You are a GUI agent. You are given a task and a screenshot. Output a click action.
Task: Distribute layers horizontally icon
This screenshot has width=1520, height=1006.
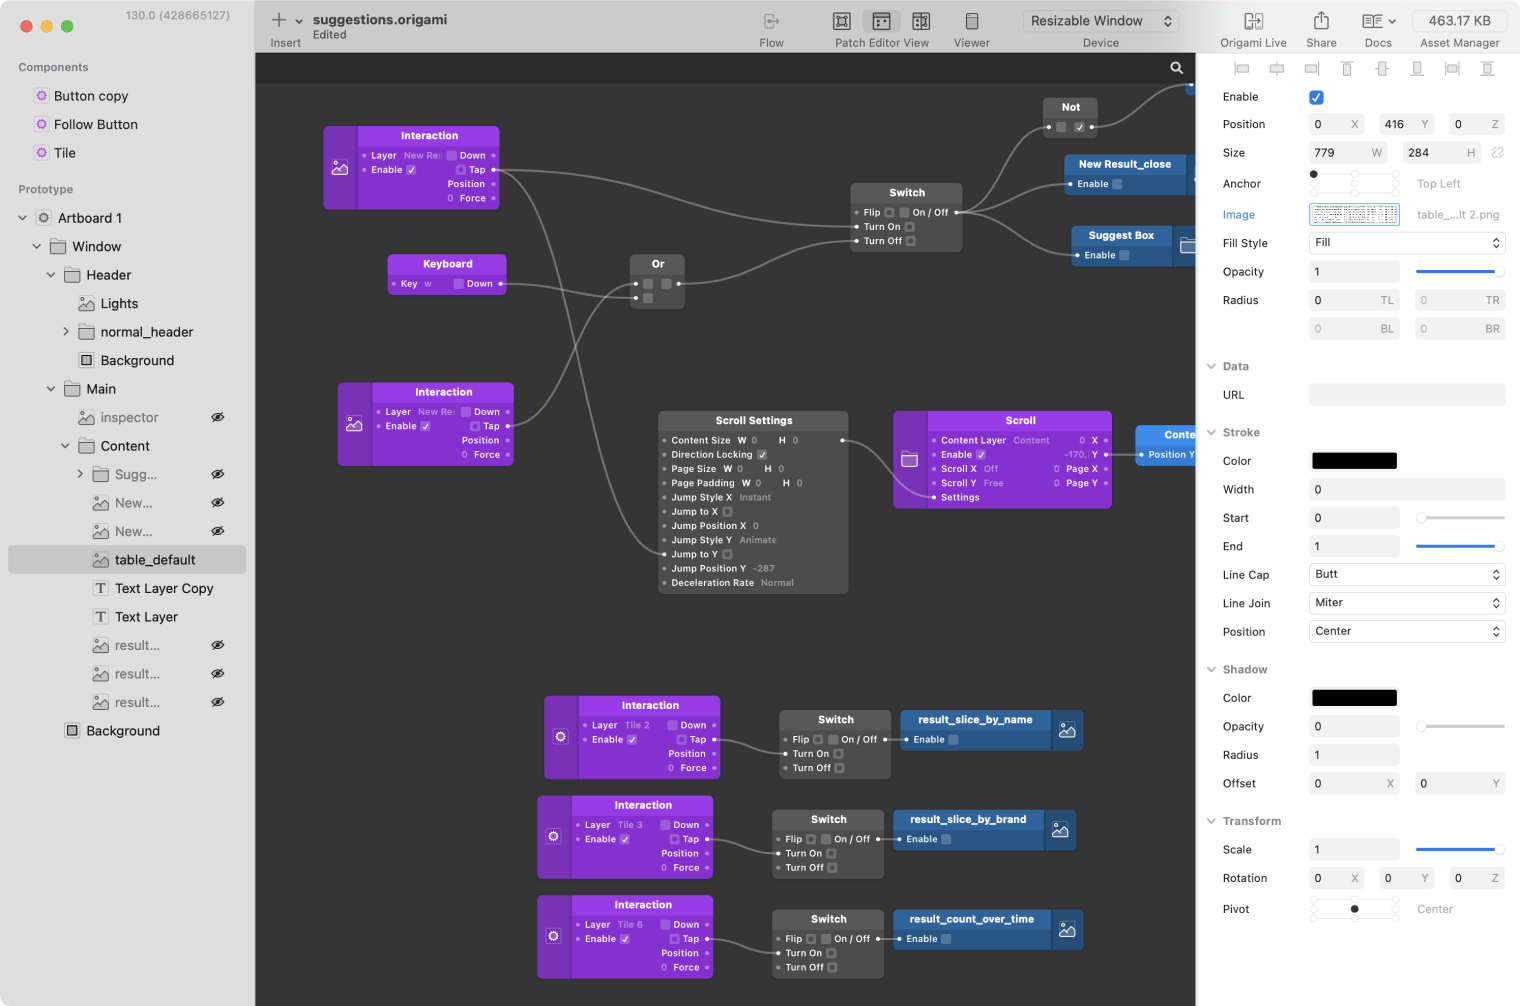point(1452,68)
